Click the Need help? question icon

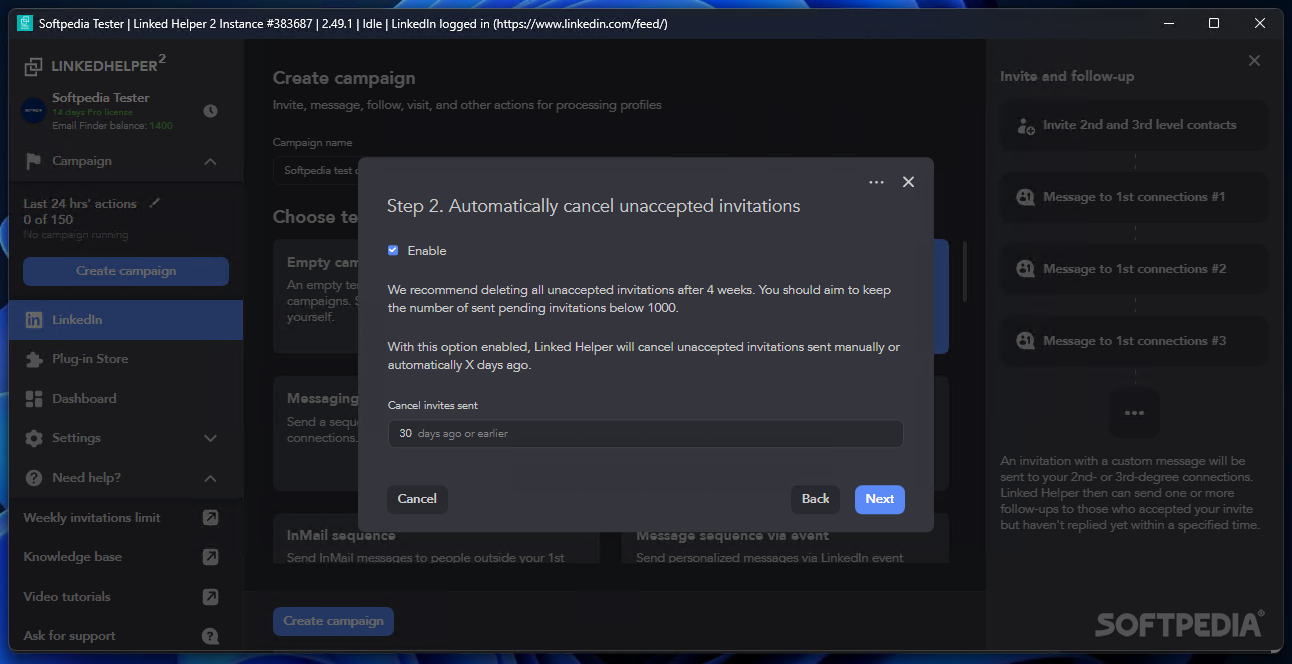[x=34, y=478]
